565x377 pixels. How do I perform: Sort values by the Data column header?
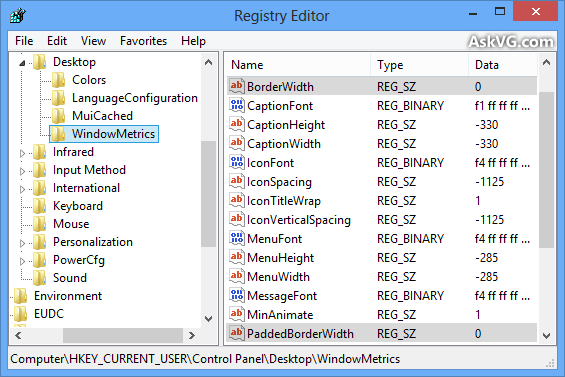coord(503,65)
